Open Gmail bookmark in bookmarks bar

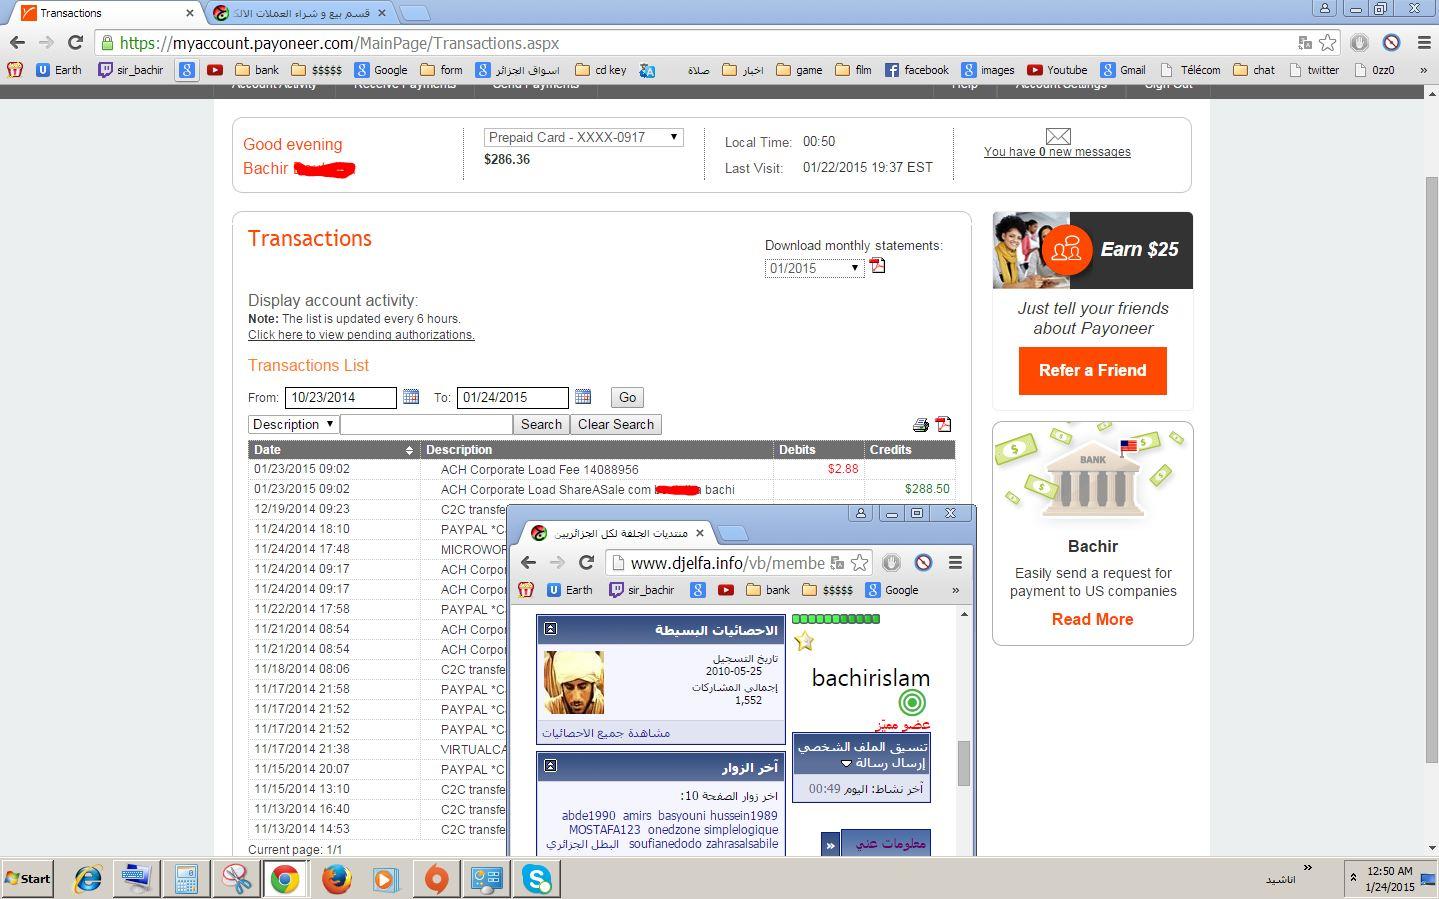point(1123,70)
